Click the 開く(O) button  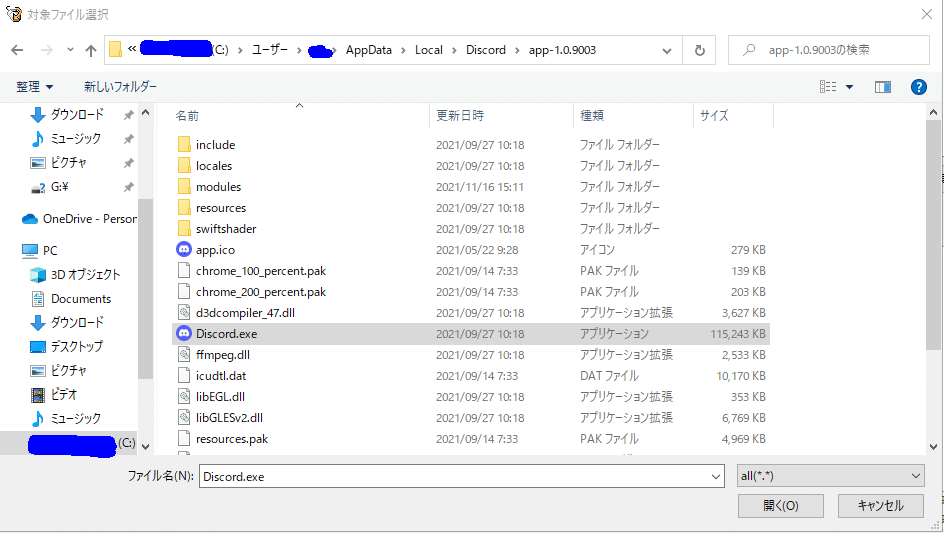click(781, 506)
